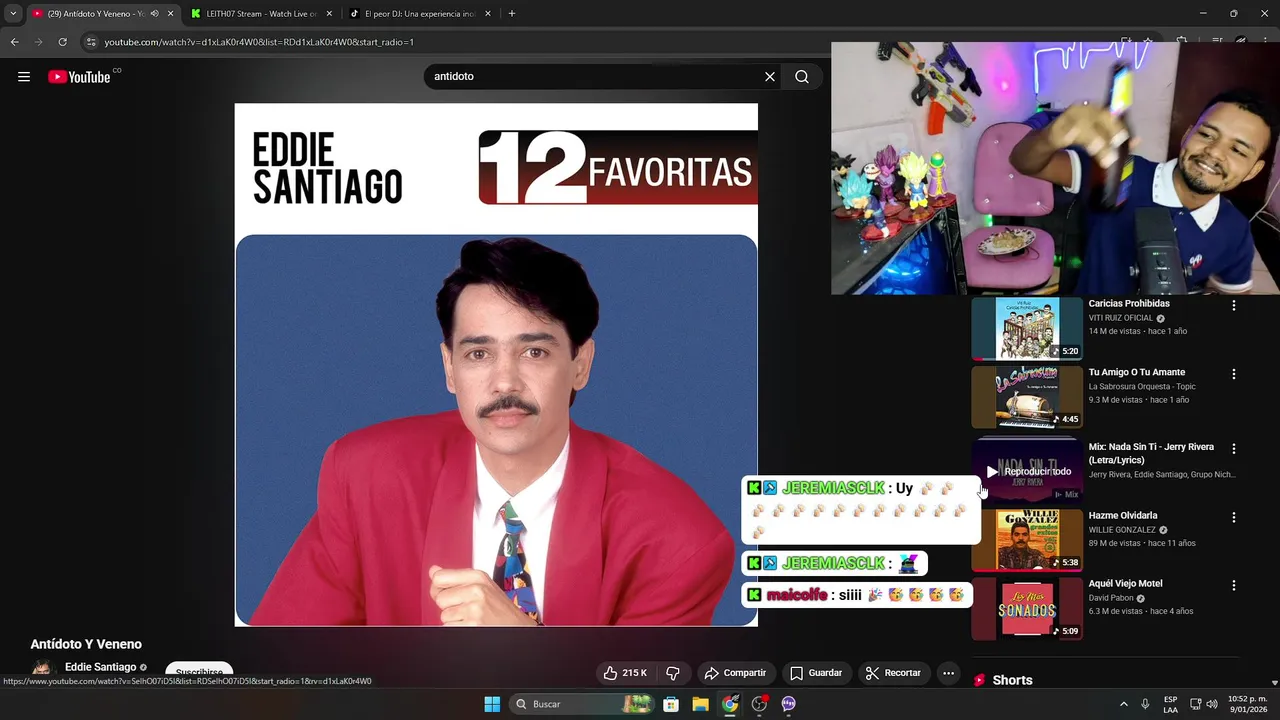Go back with browser back arrow
The height and width of the screenshot is (720, 1280).
pyautogui.click(x=14, y=42)
